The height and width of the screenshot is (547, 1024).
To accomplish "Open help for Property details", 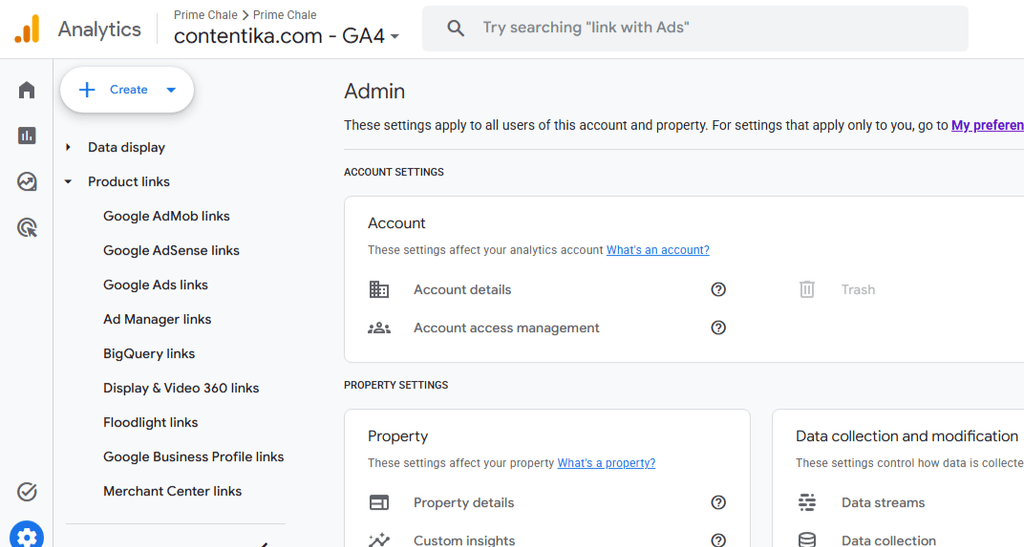I will tap(718, 503).
